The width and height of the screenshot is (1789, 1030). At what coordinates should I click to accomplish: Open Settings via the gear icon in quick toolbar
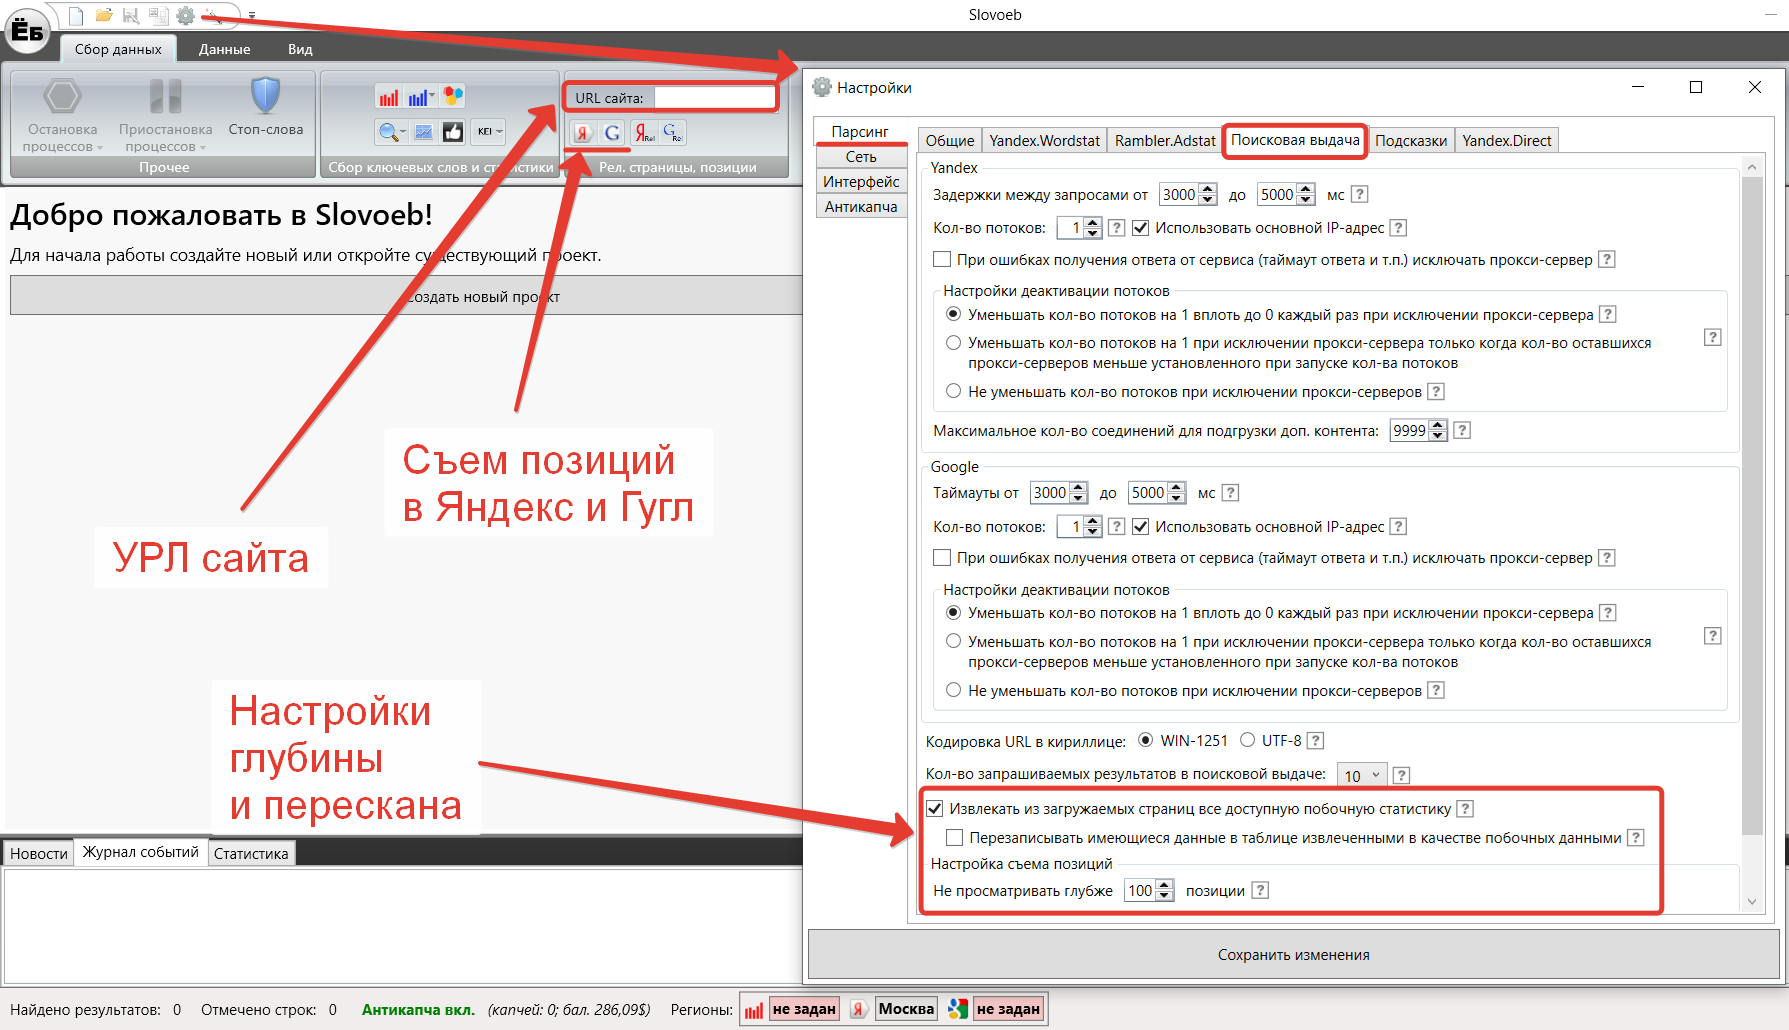(185, 15)
